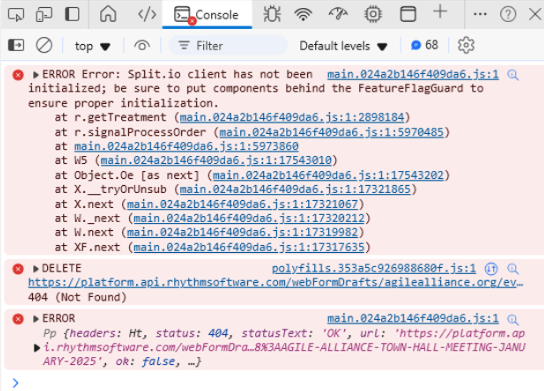Open the Welcome home tool

pyautogui.click(x=108, y=15)
